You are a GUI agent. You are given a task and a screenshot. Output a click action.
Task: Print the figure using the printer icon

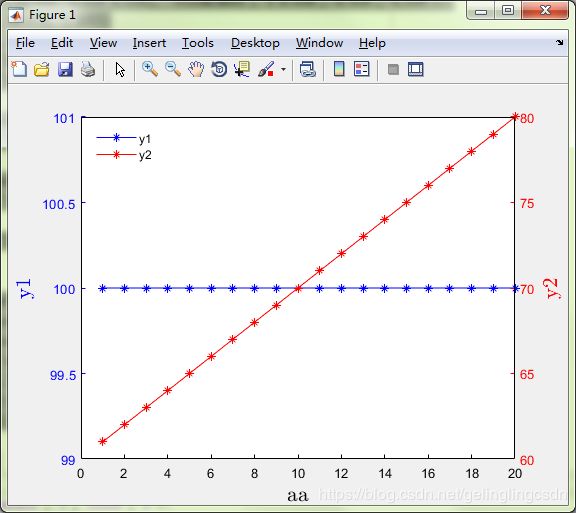tap(88, 69)
